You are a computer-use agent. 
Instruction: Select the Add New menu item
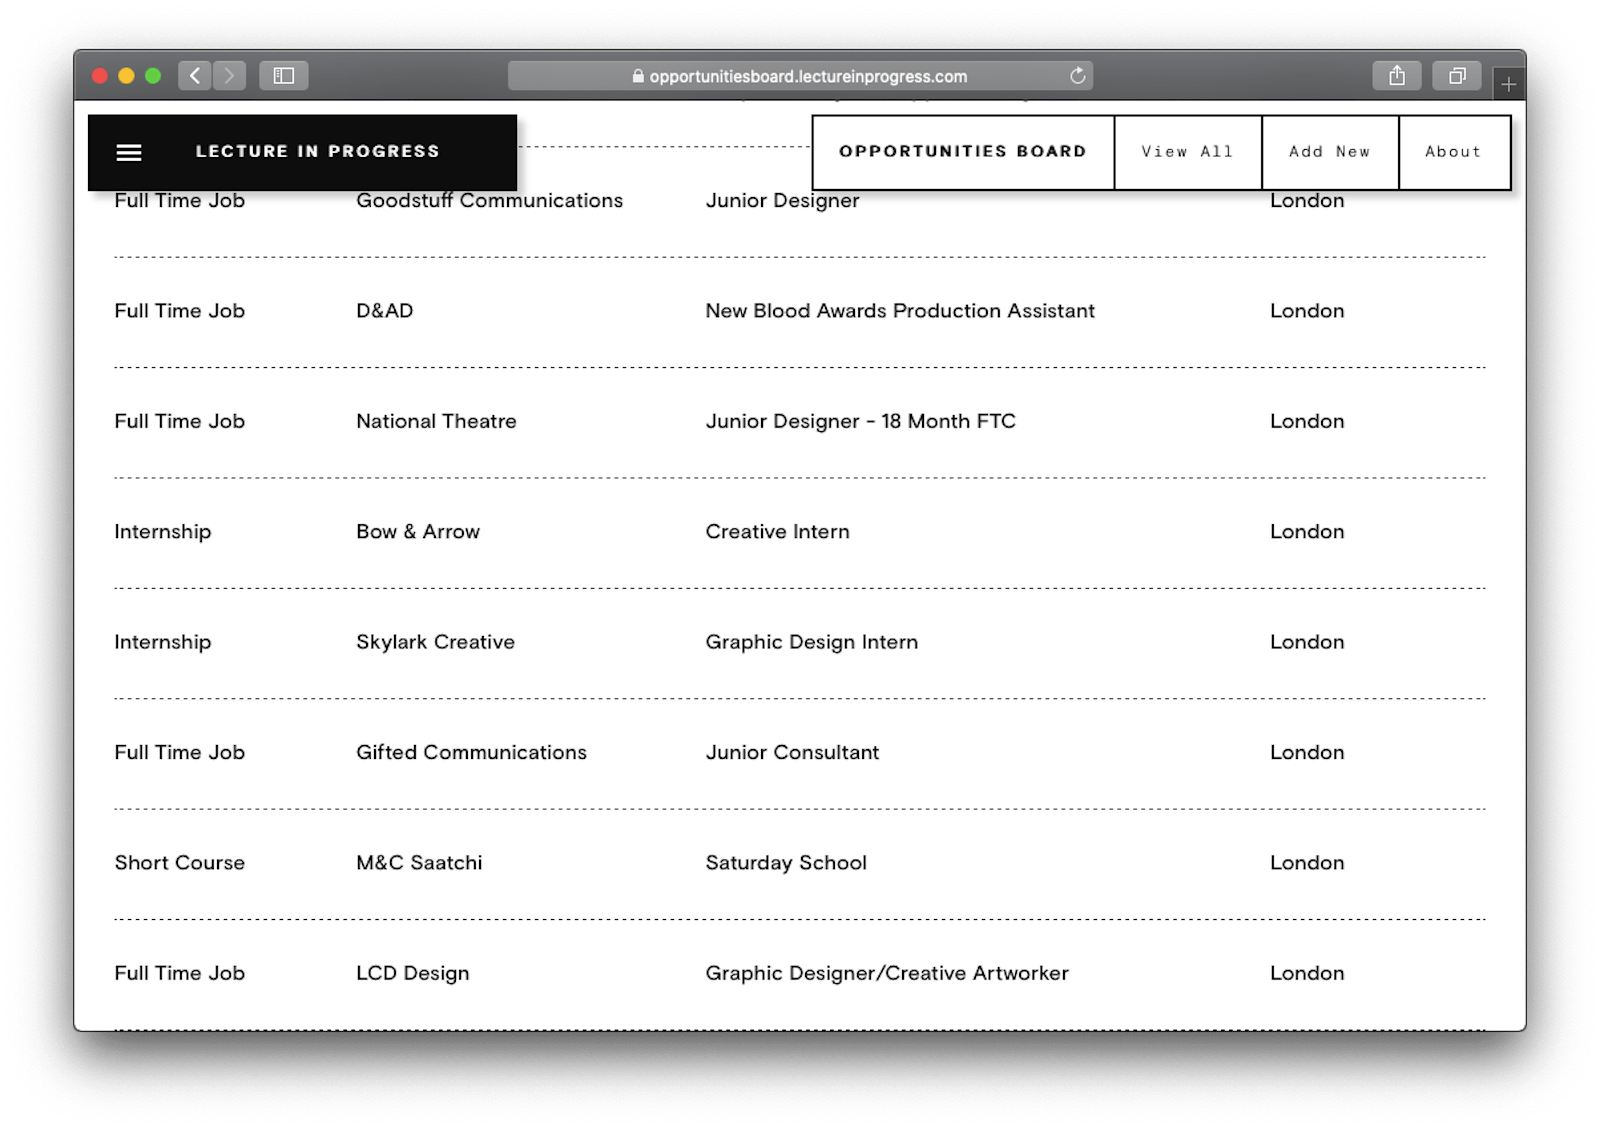(1329, 152)
